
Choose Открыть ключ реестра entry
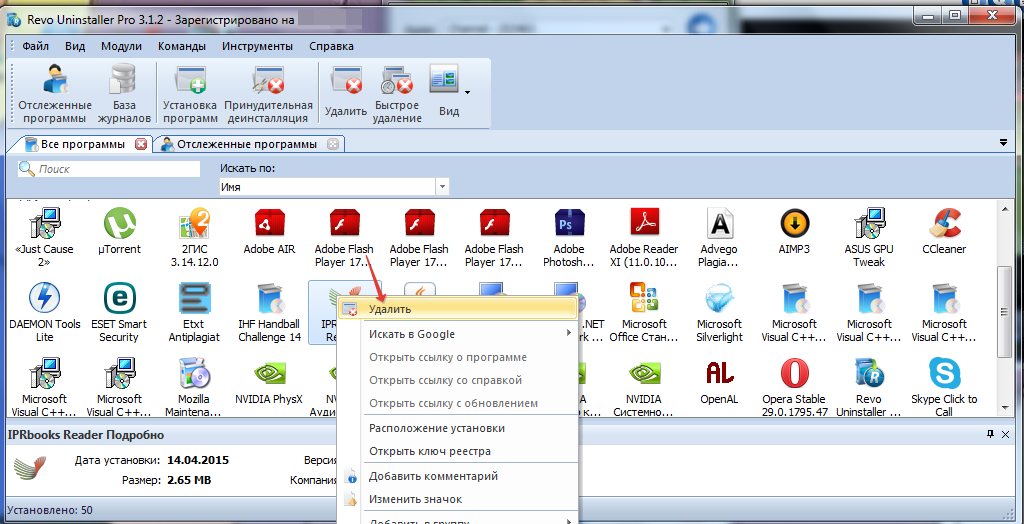(x=457, y=451)
